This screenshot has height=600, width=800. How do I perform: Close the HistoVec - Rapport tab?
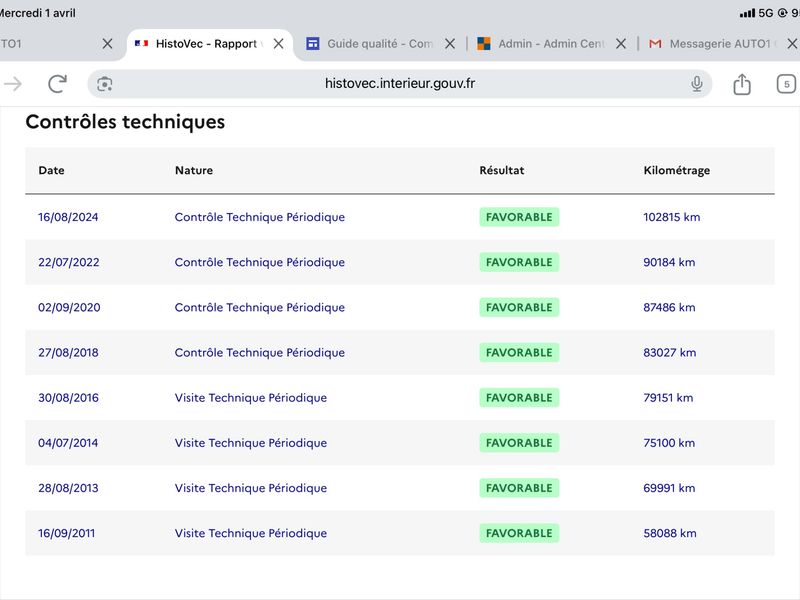(x=279, y=44)
